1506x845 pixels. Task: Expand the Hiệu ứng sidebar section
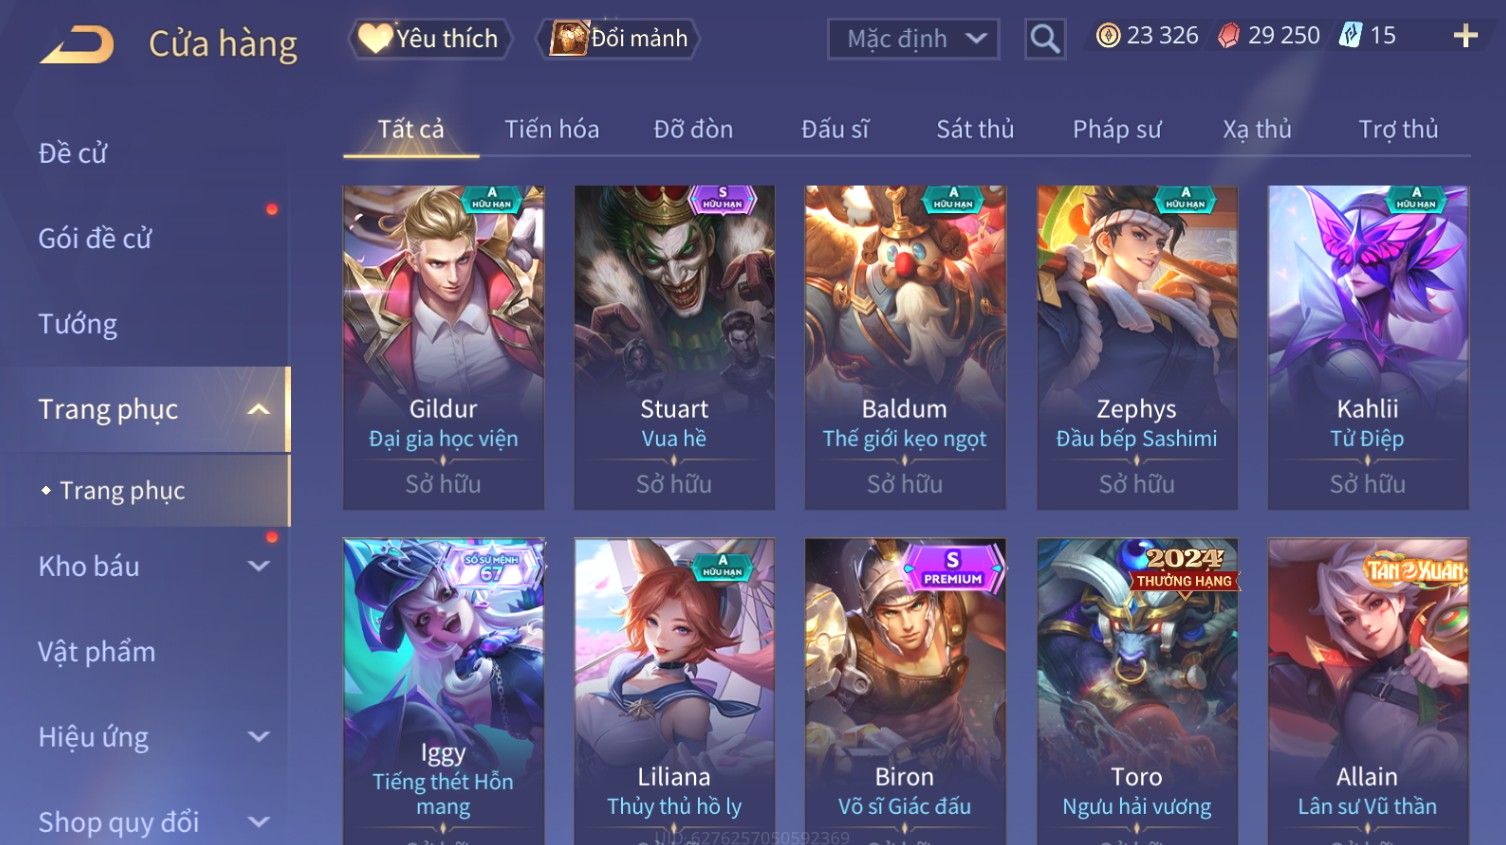click(x=259, y=738)
